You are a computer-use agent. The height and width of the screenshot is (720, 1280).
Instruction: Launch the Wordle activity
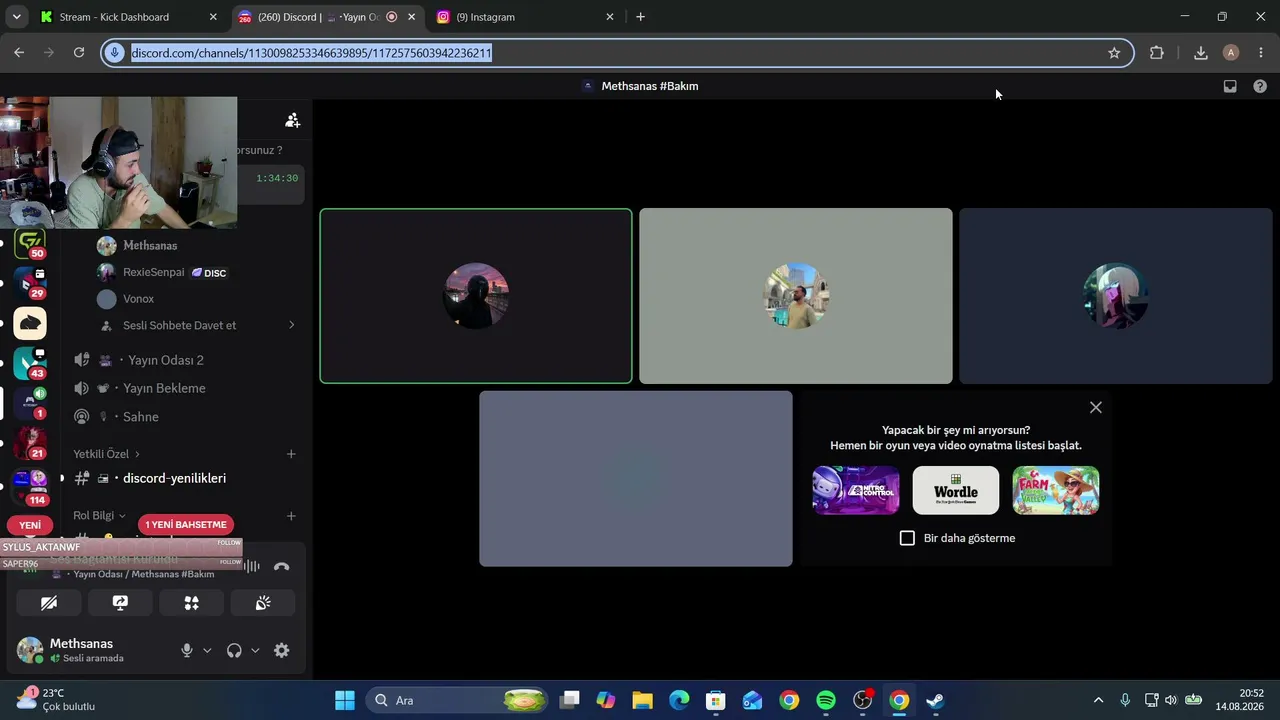coord(956,491)
